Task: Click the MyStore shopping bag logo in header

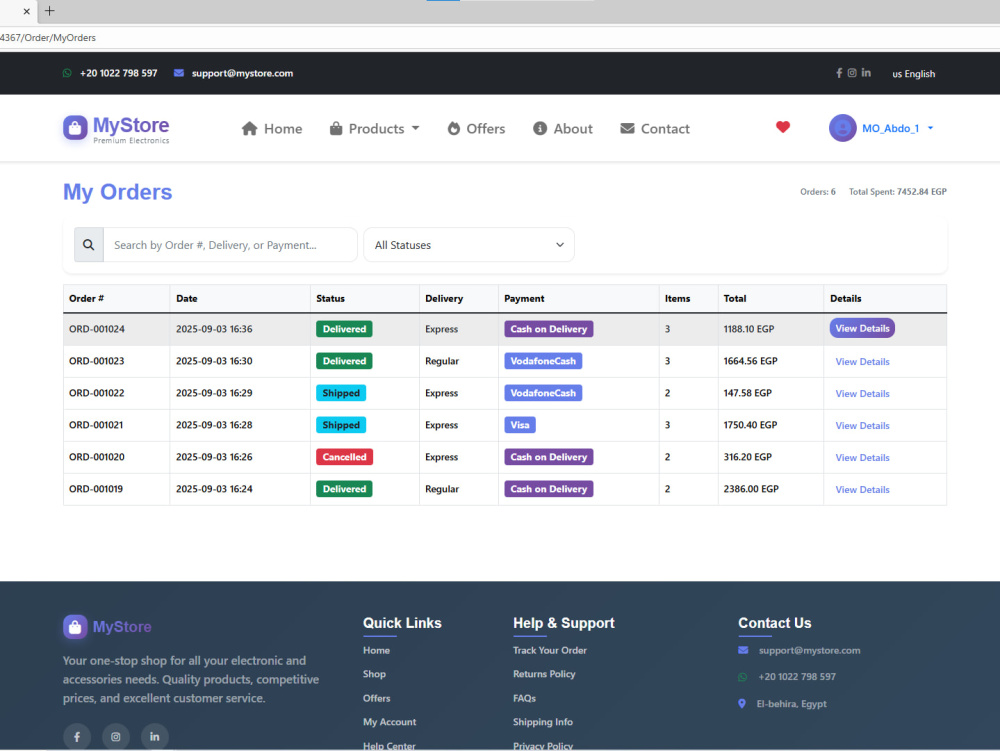Action: tap(75, 128)
